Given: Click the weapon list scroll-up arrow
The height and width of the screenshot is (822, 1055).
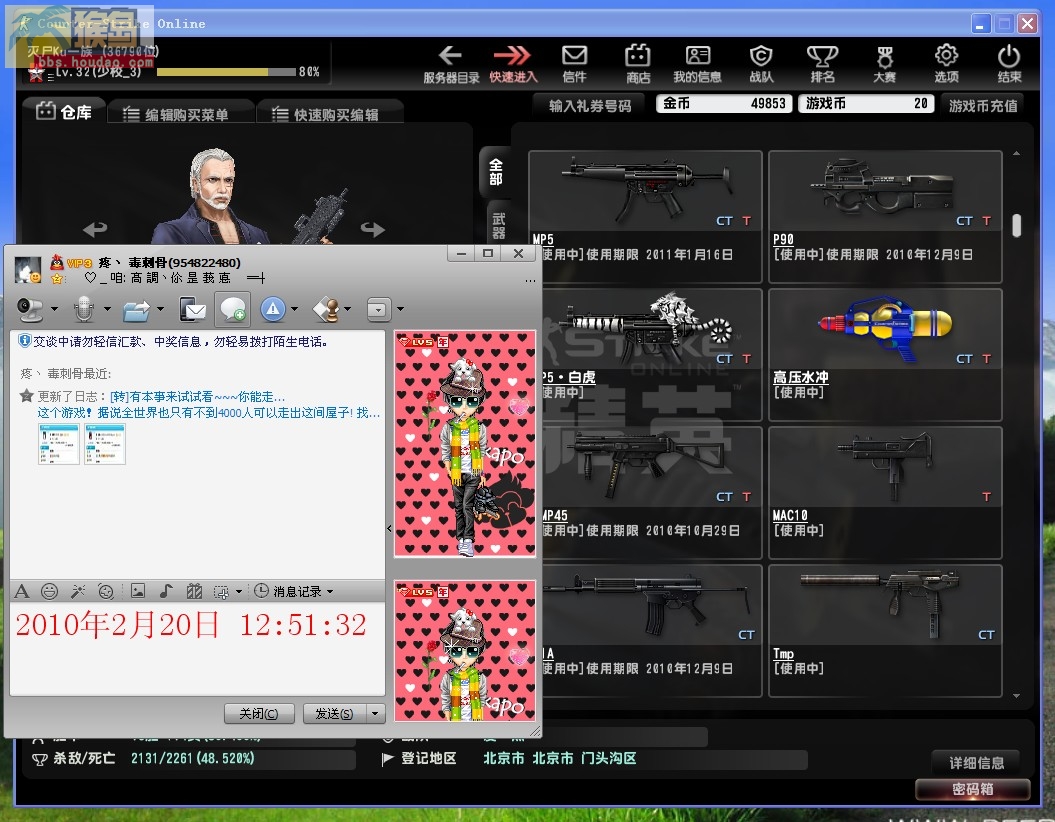Looking at the screenshot, I should pos(1016,154).
